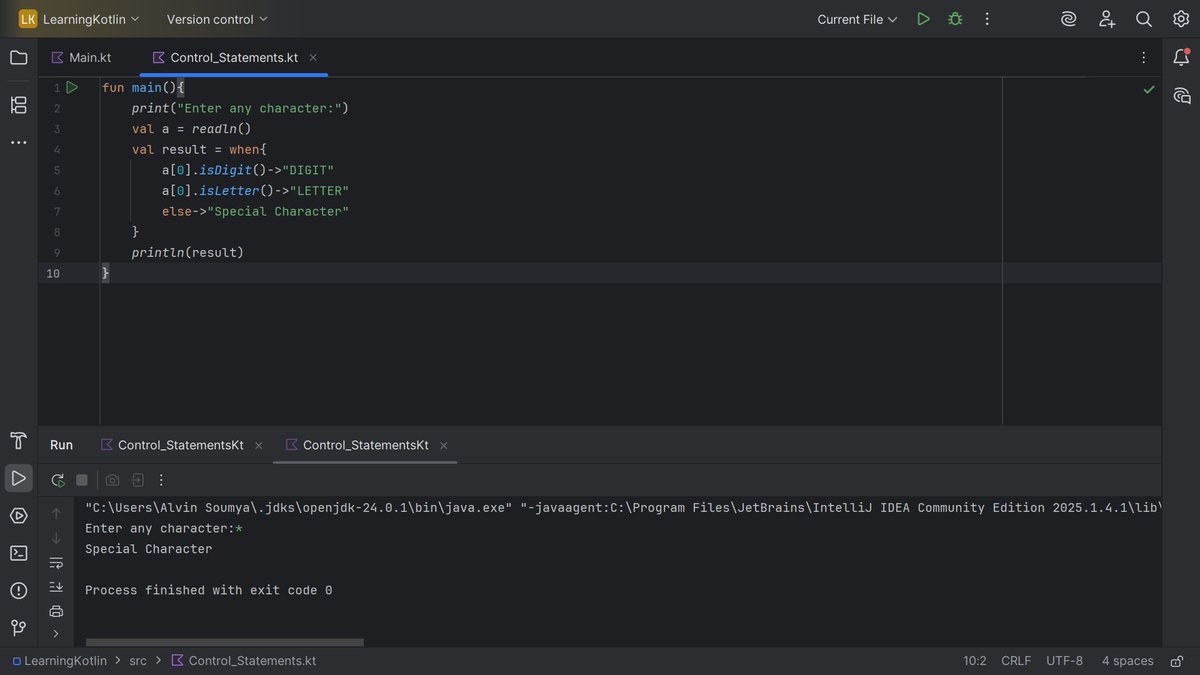Viewport: 1200px width, 675px height.
Task: Run main using the line 1 gutter icon
Action: (x=72, y=88)
